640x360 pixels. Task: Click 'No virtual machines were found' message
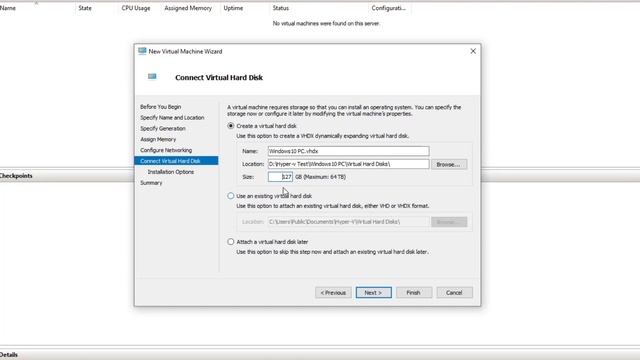coord(326,24)
